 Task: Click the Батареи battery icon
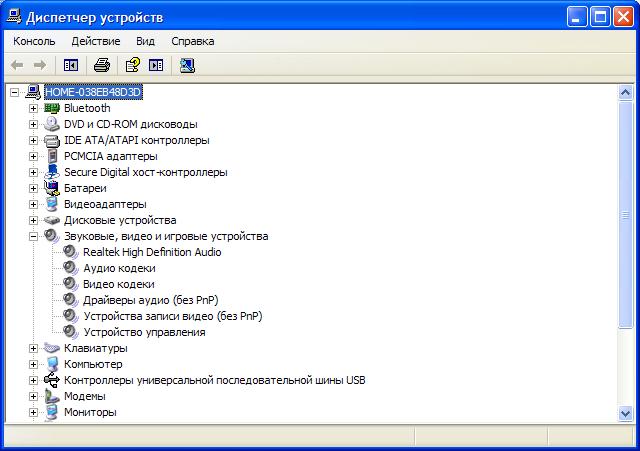point(52,188)
